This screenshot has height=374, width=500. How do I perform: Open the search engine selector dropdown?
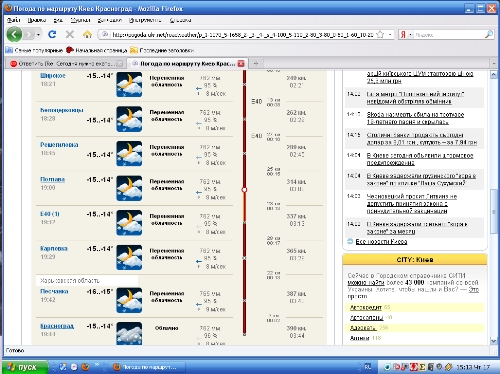click(x=410, y=34)
